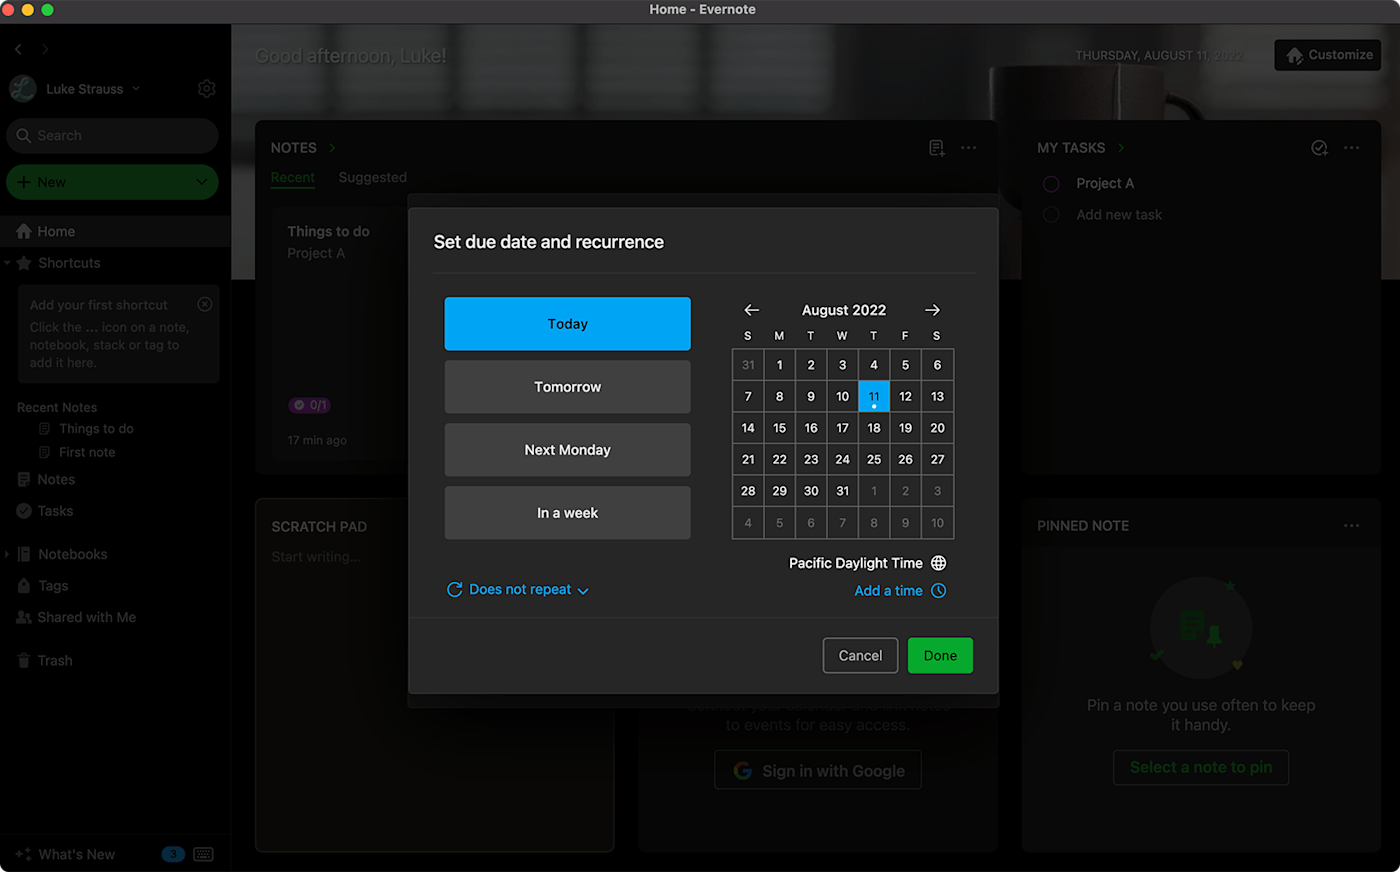The height and width of the screenshot is (872, 1400).
Task: Pick August 31 on the calendar
Action: pos(843,491)
